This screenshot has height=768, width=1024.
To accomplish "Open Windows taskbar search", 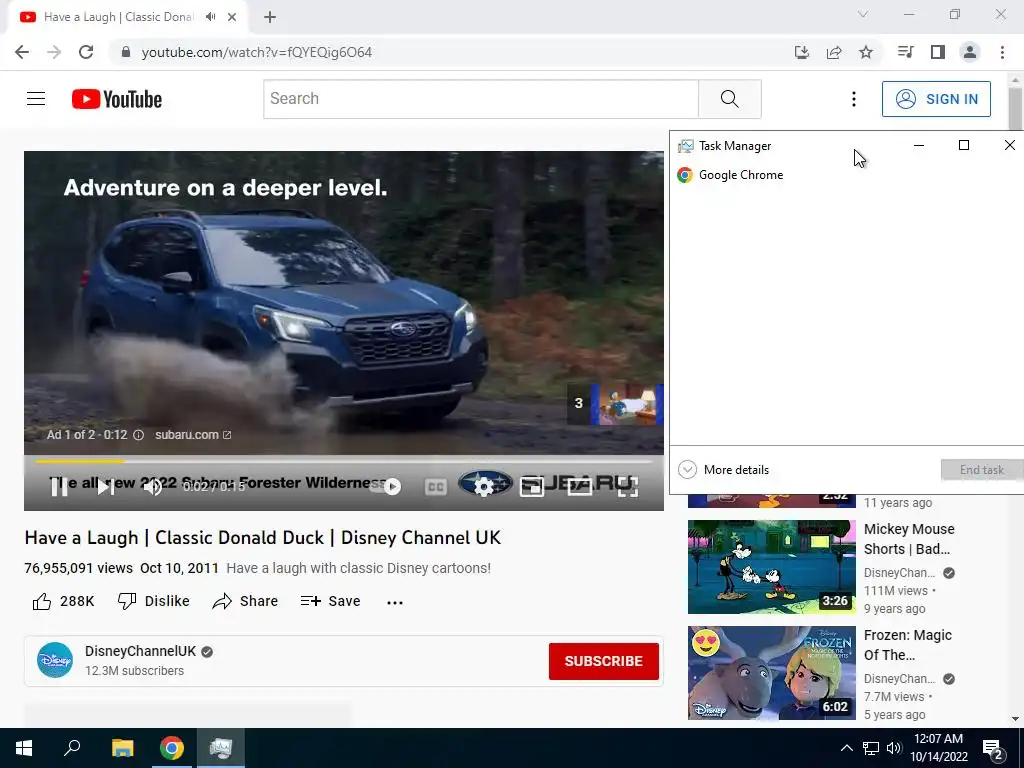I will point(72,748).
